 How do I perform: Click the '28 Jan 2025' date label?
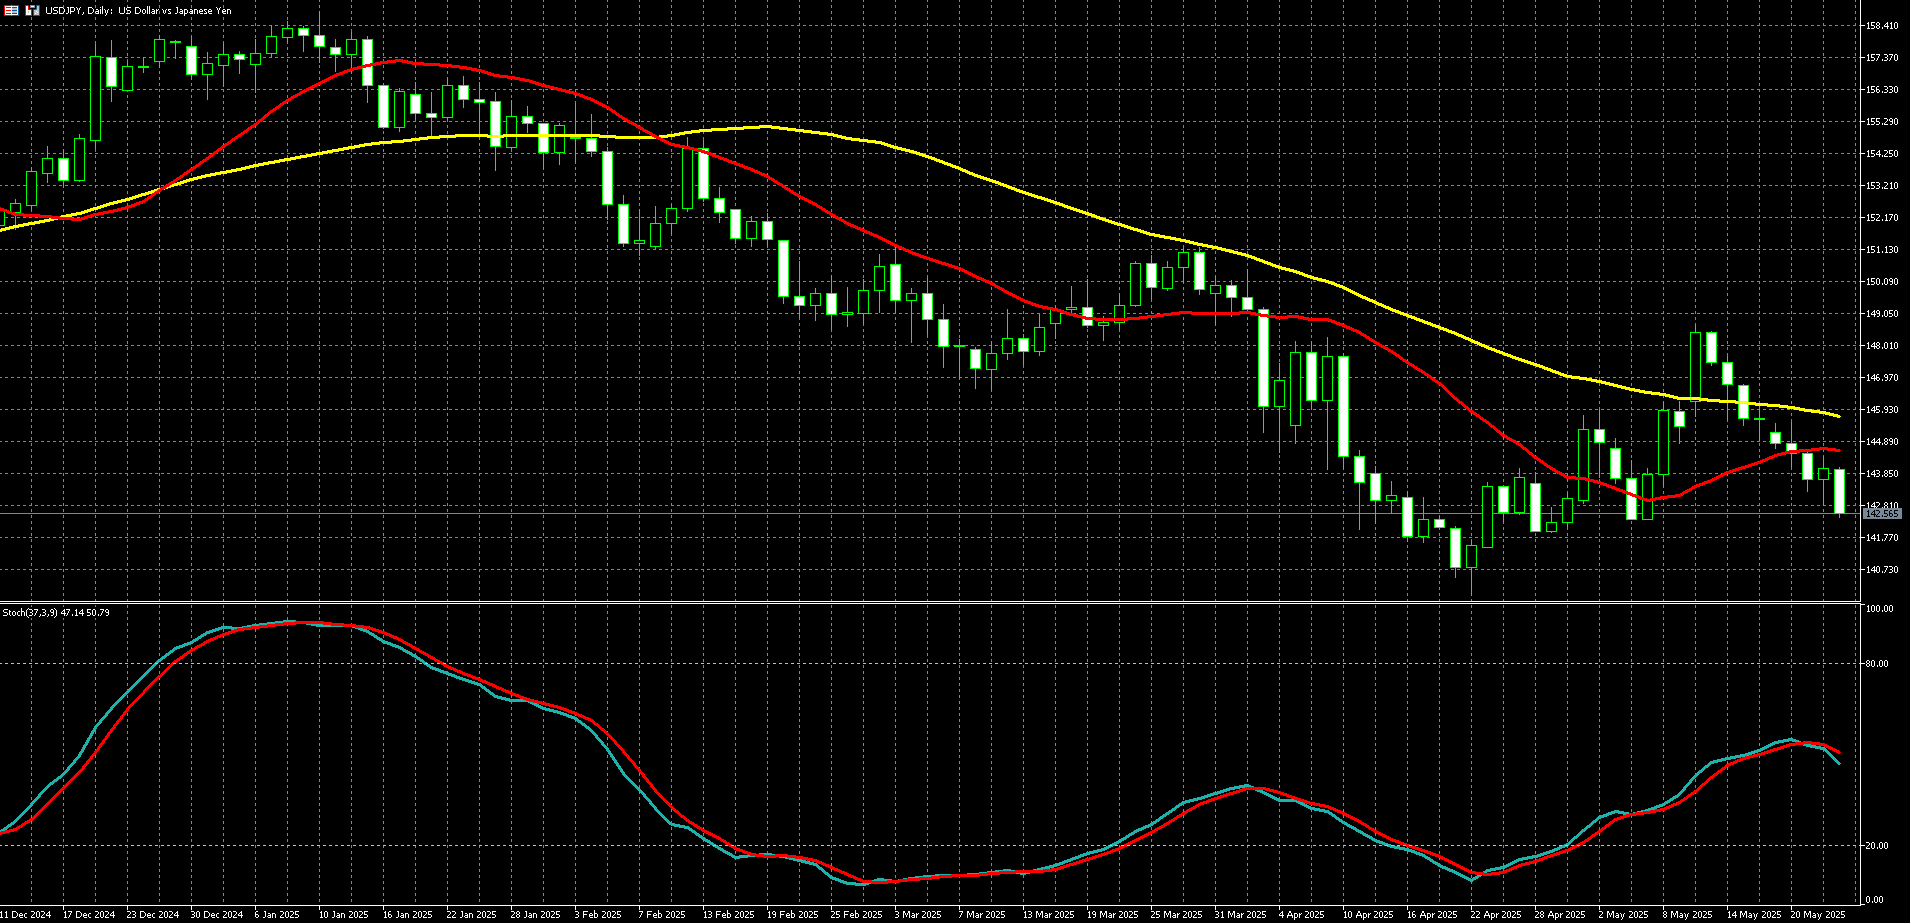pos(535,915)
